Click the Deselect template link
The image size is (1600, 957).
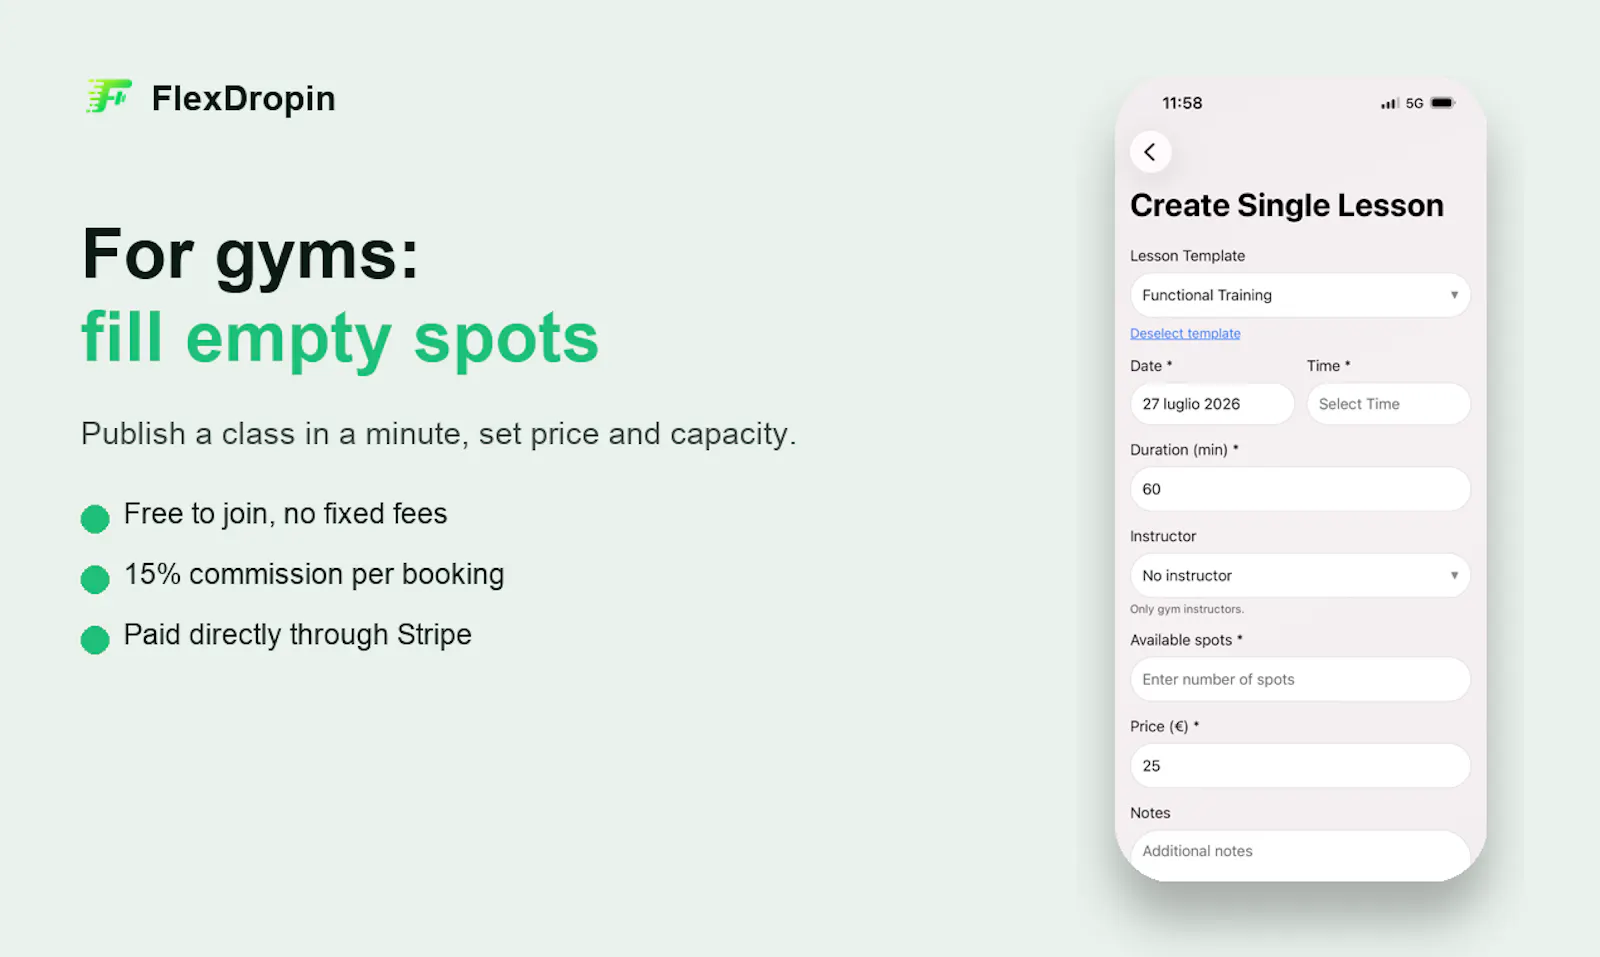point(1185,334)
